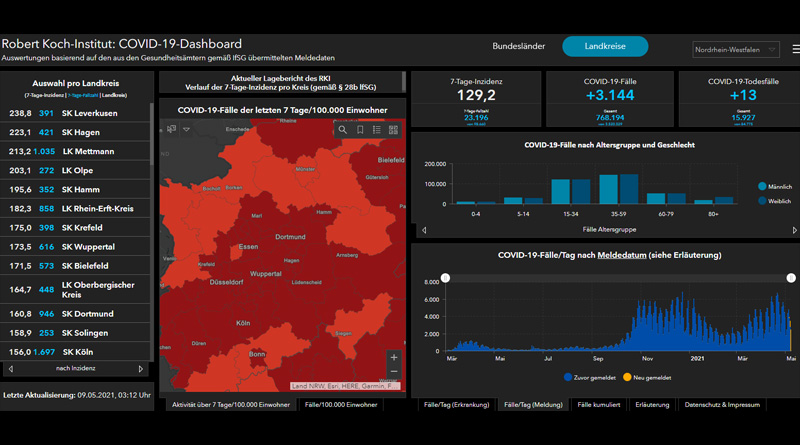Select LK Olpe in district list
Screen dimensions: 800x445
(x=75, y=170)
